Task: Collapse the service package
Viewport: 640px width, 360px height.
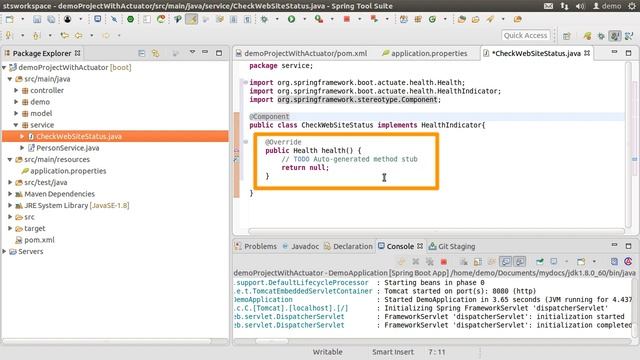Action: click(x=16, y=124)
